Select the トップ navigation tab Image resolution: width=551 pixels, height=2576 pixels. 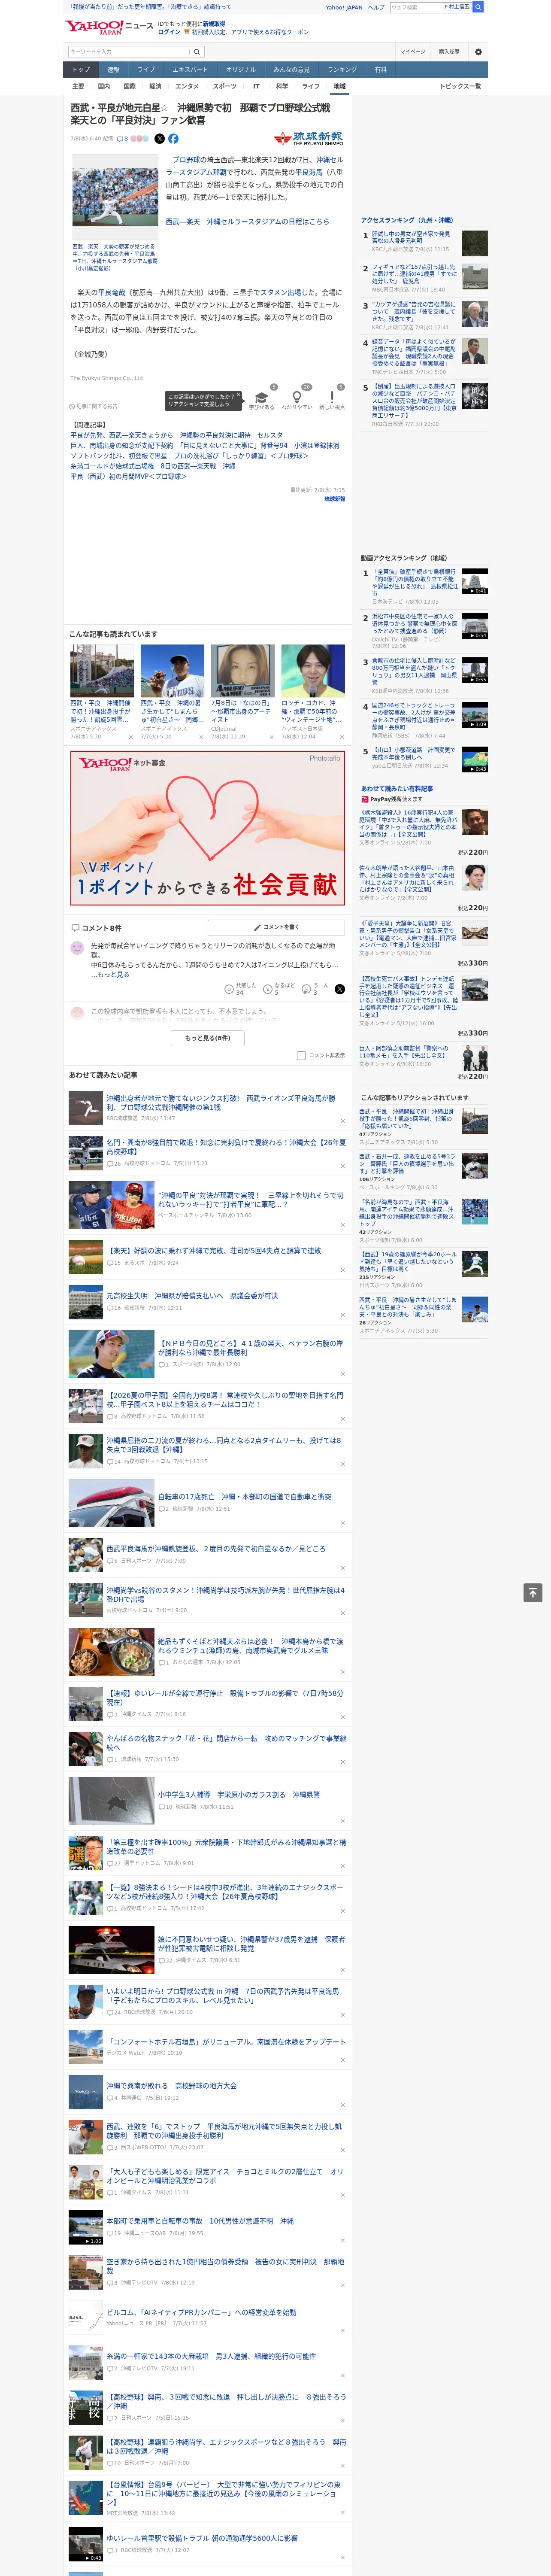pyautogui.click(x=81, y=70)
